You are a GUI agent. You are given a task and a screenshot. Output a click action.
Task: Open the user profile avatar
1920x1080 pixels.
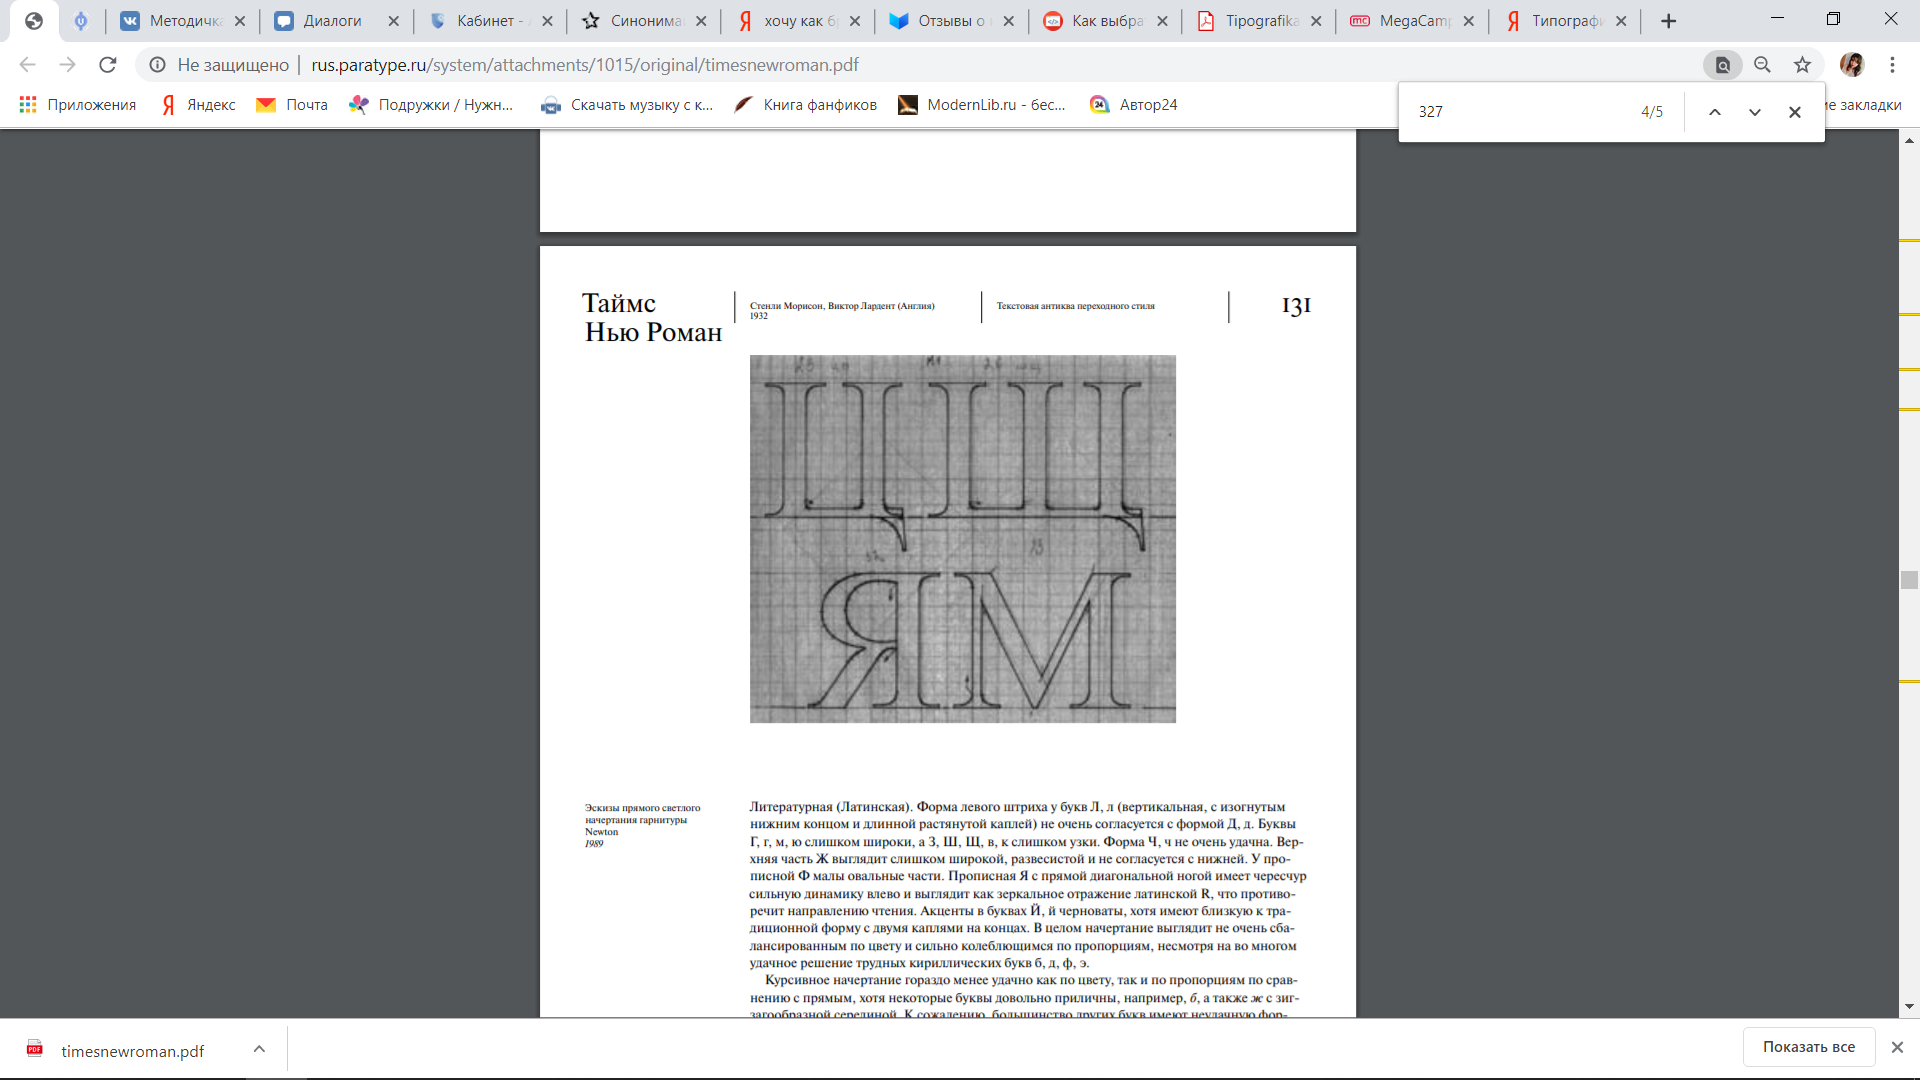1852,65
